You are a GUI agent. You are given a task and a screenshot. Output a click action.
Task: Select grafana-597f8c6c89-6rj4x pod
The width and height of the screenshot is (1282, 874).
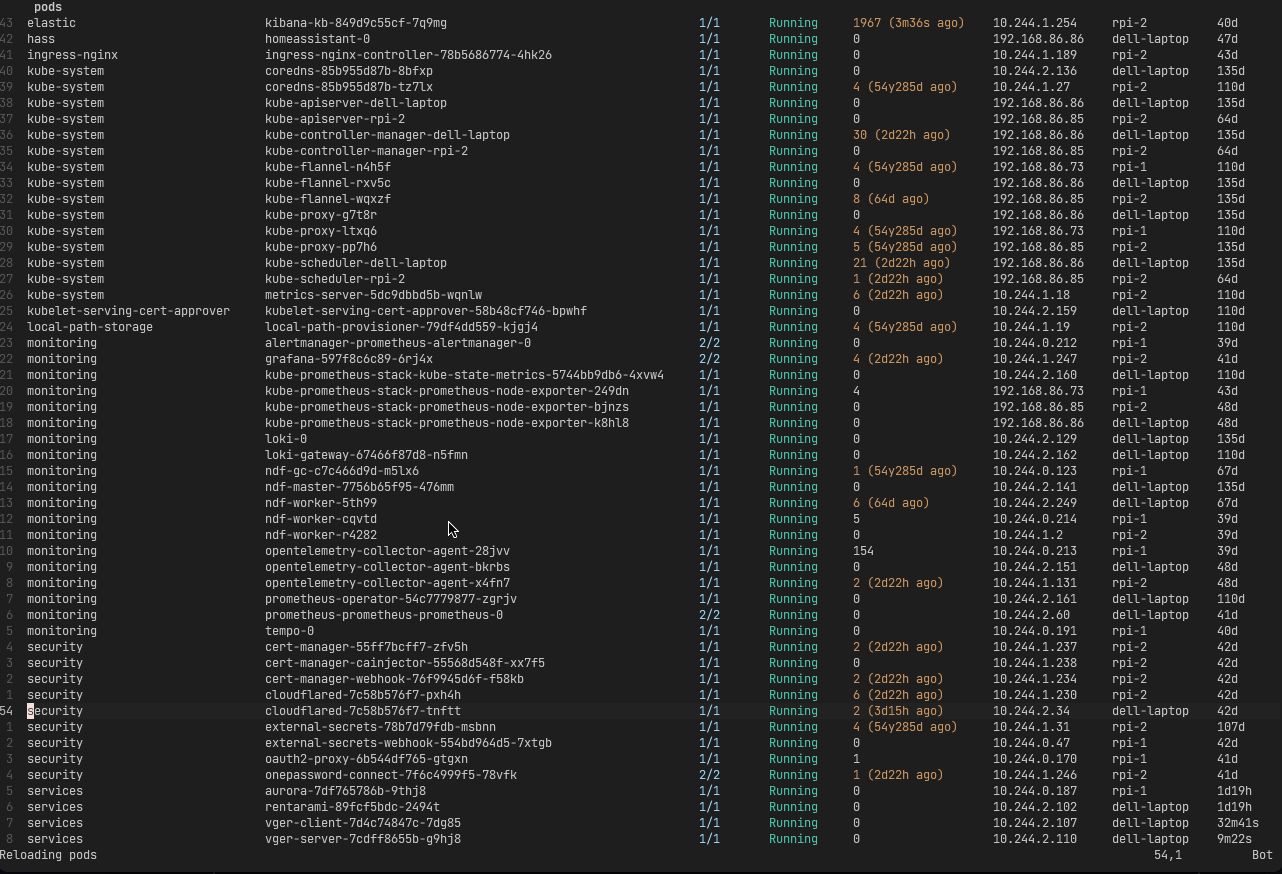349,359
